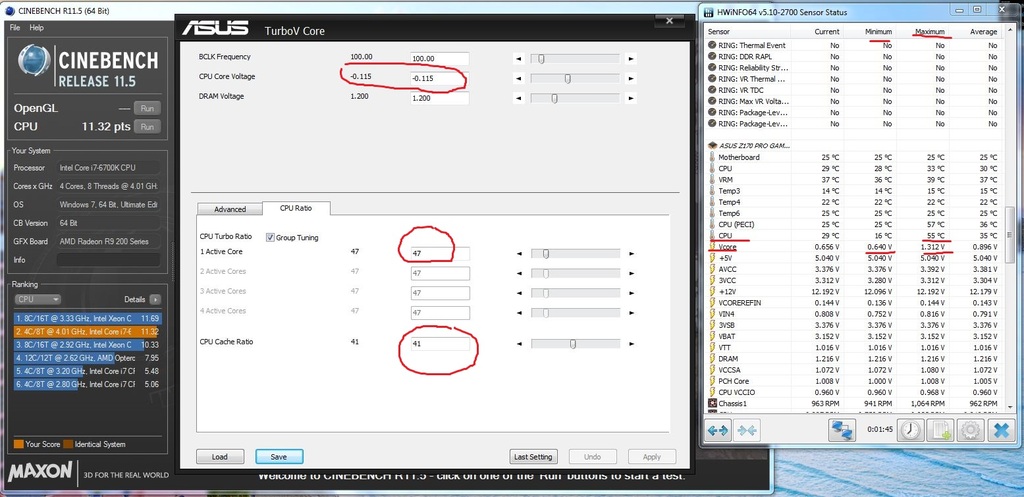Click the blue X icon in HWiNFO toolbar
1024x497 pixels.
(1000, 430)
